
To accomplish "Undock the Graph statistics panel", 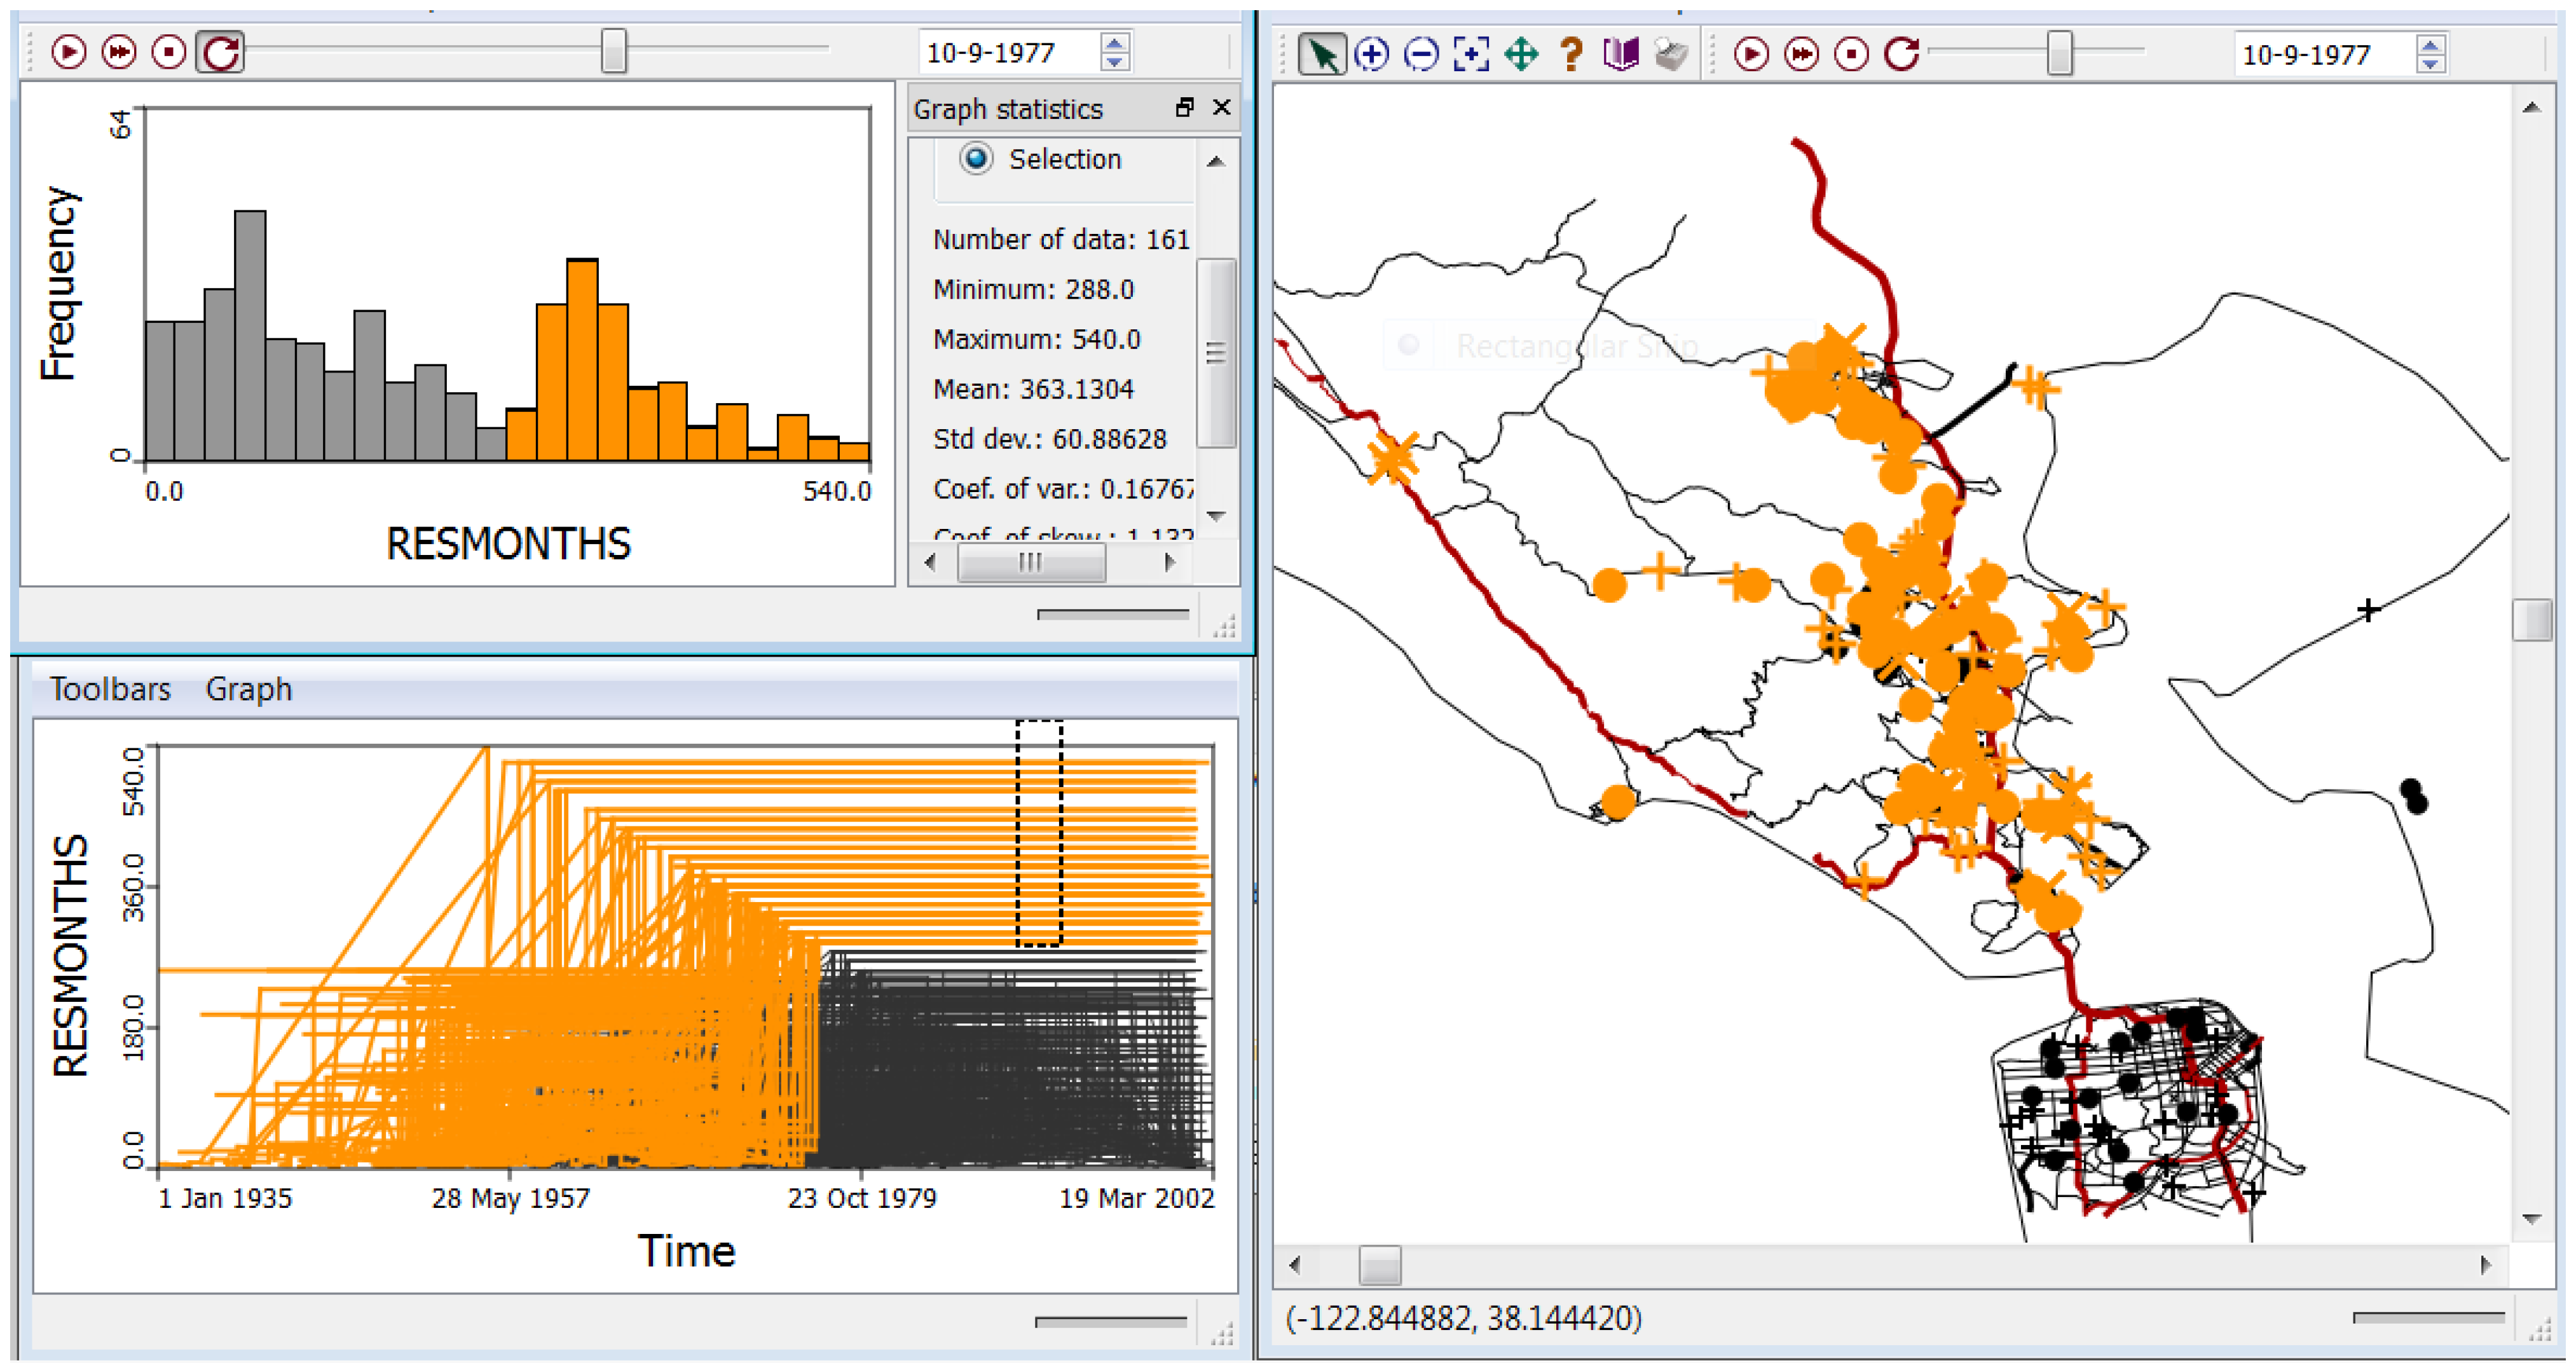I will pyautogui.click(x=1185, y=108).
